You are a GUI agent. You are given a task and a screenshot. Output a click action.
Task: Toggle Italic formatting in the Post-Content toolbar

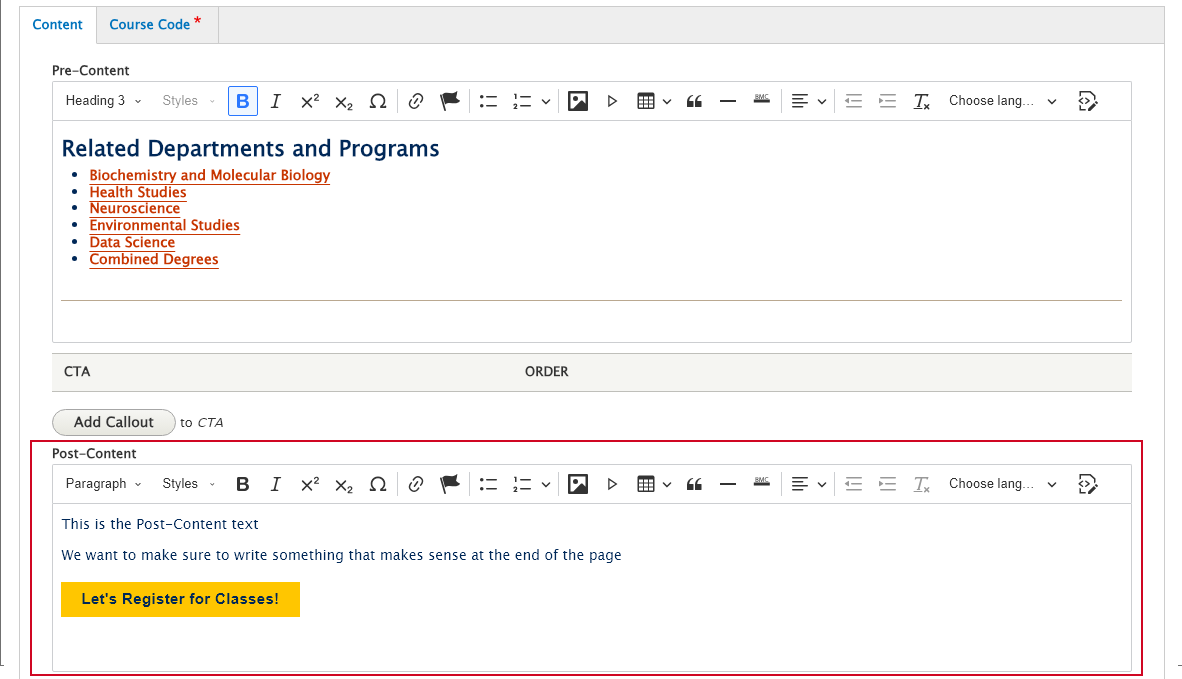(275, 483)
